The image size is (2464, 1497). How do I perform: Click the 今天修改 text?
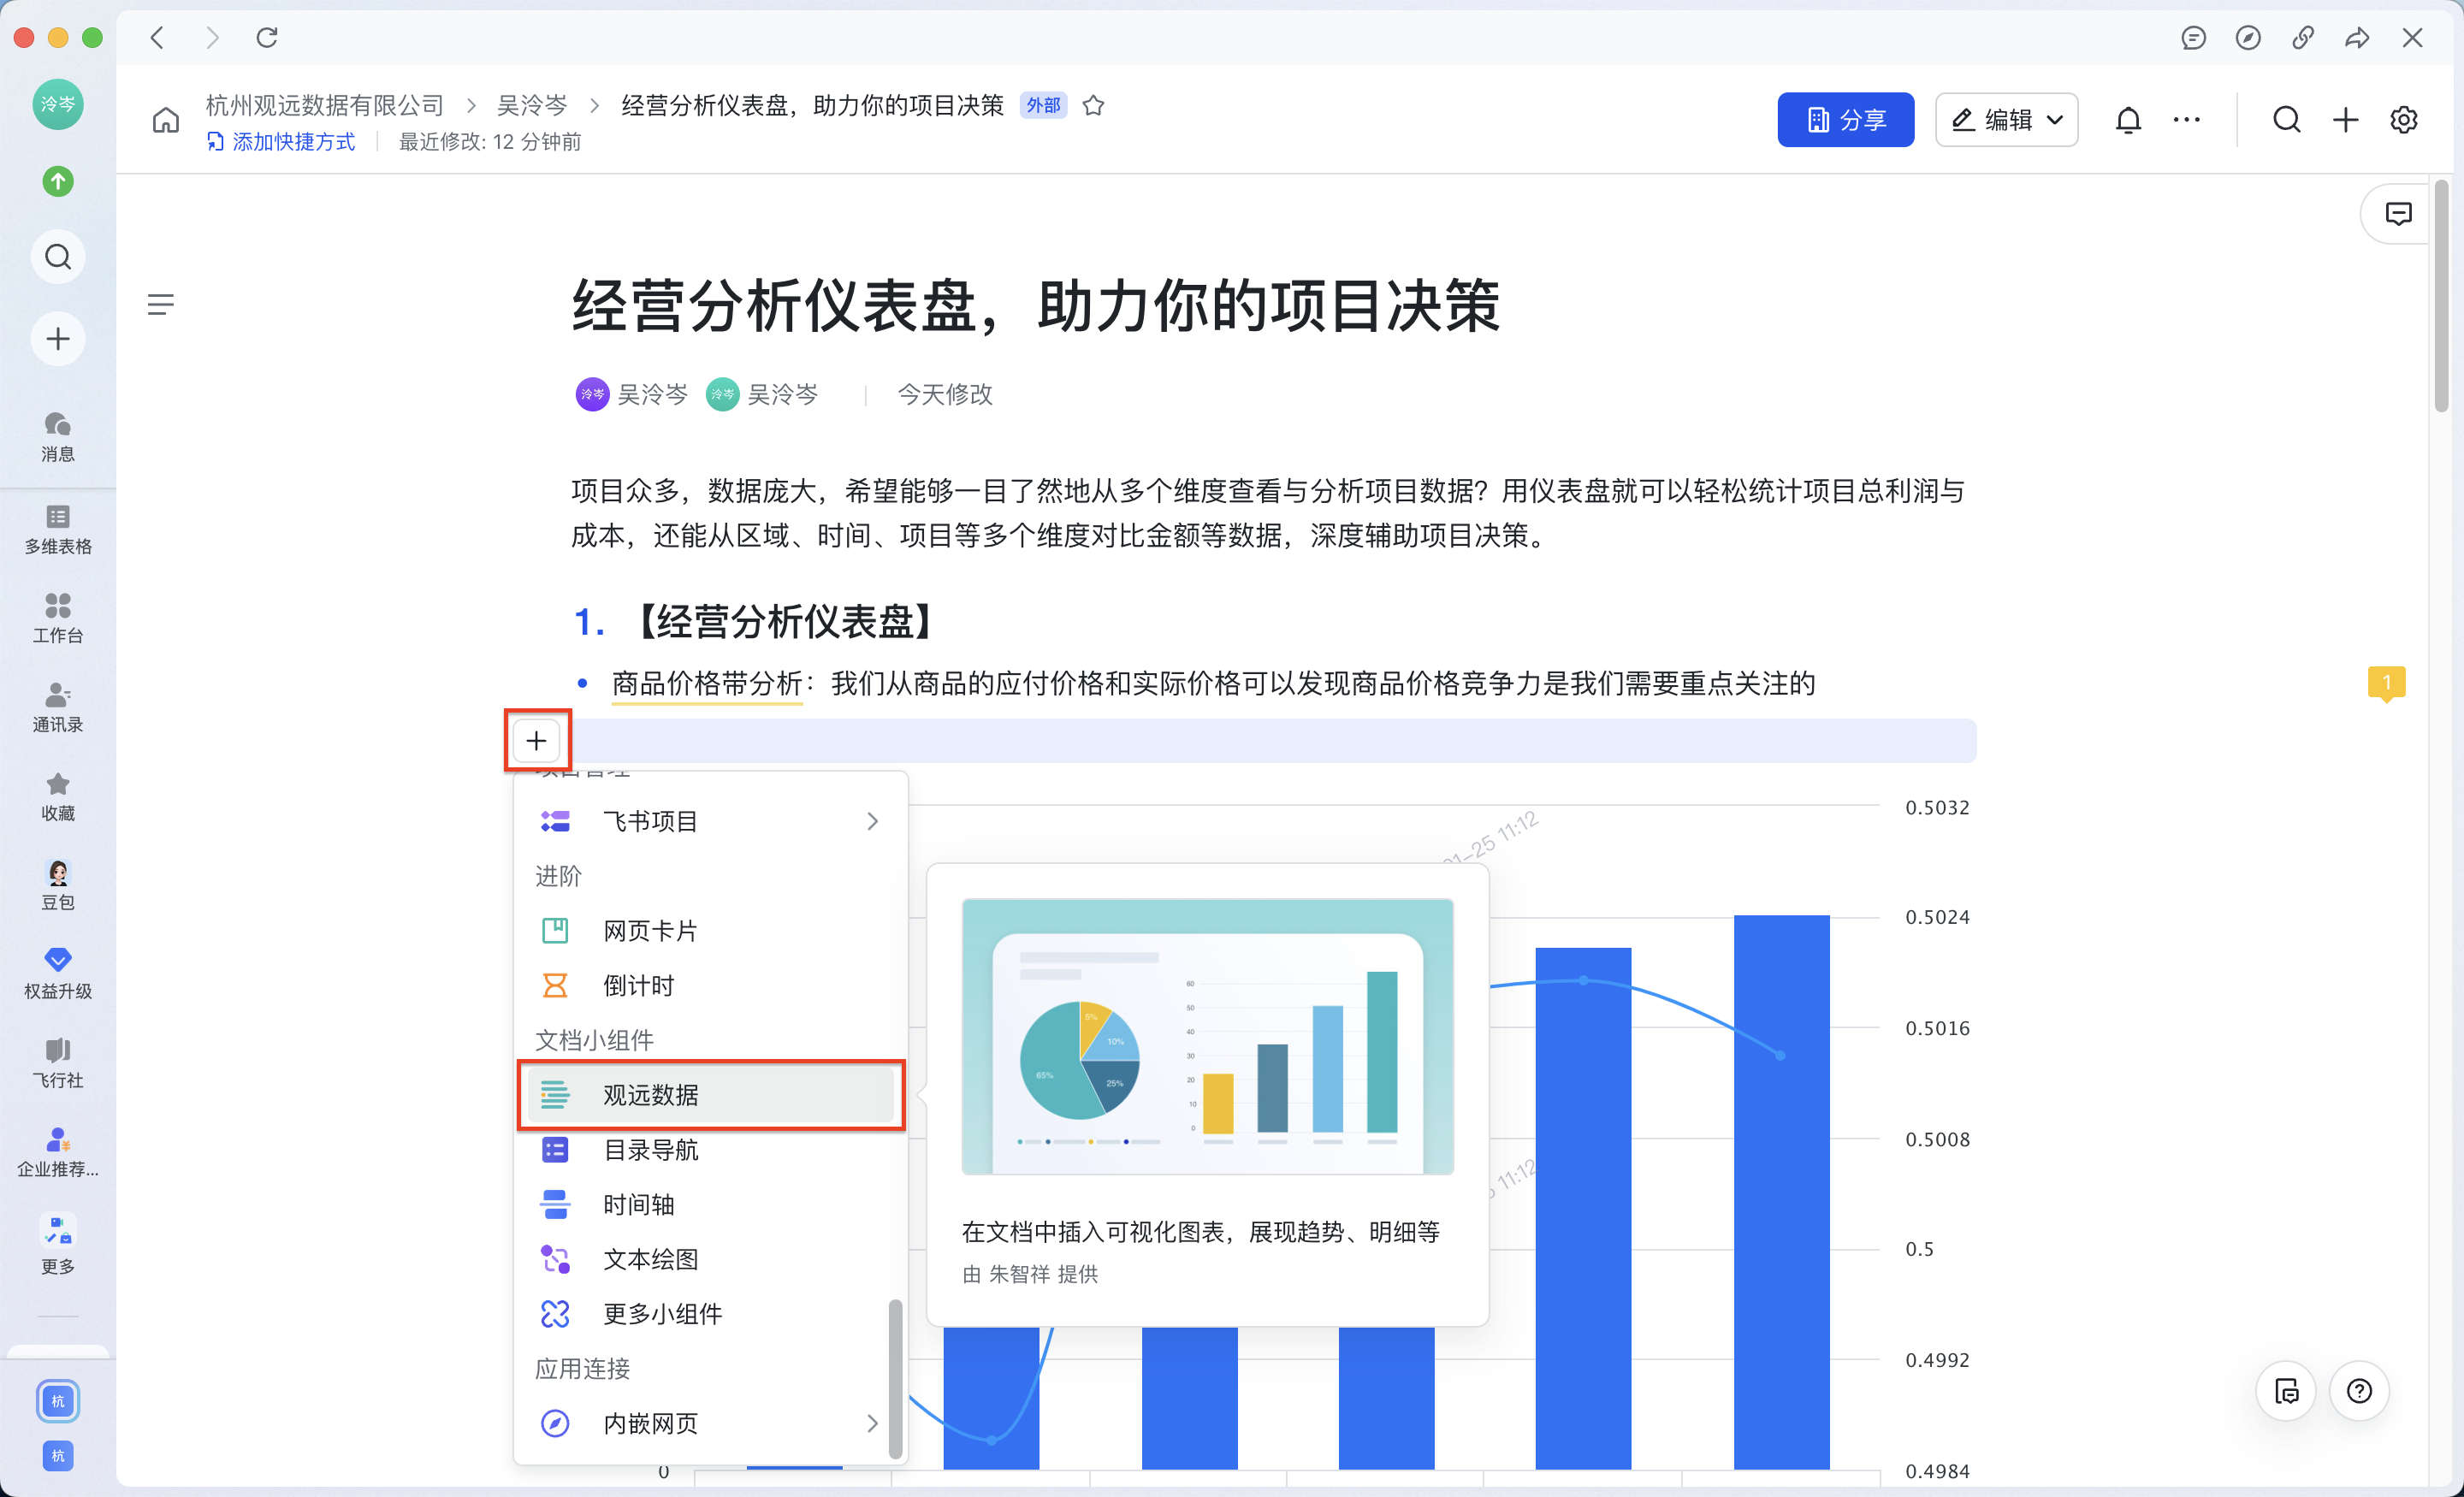(x=945, y=394)
